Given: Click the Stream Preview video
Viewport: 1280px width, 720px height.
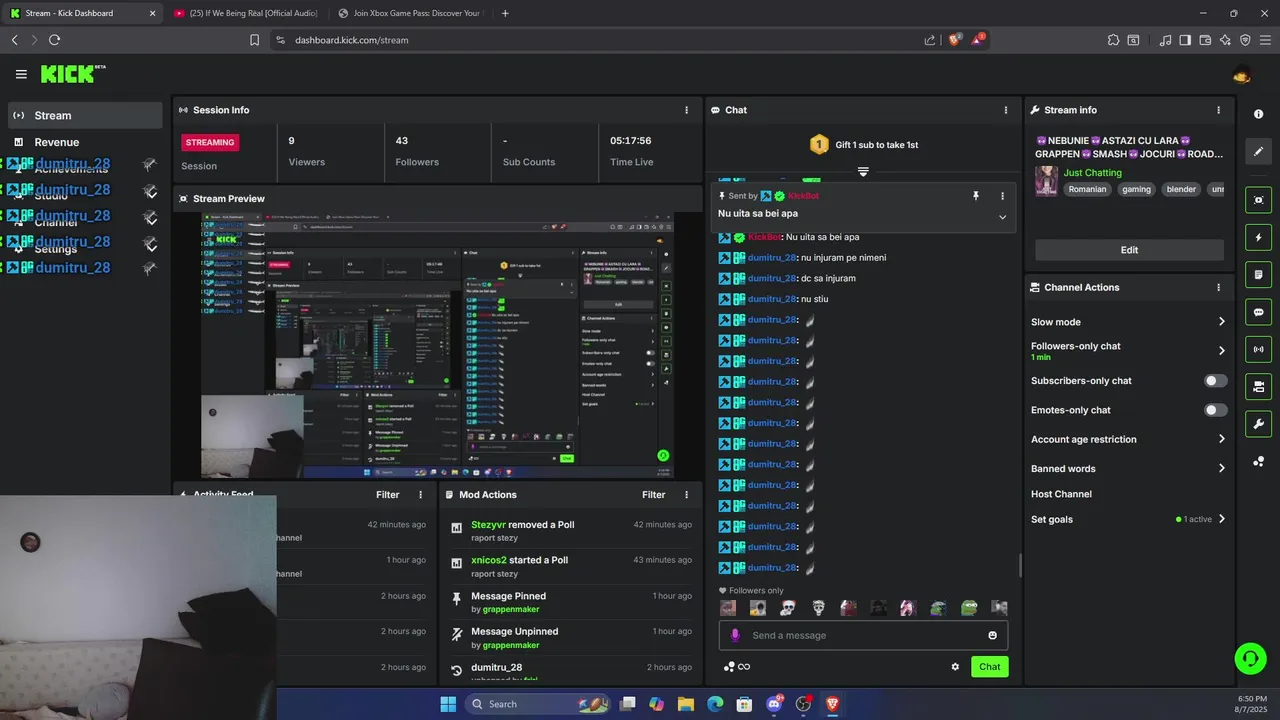Looking at the screenshot, I should (x=437, y=345).
